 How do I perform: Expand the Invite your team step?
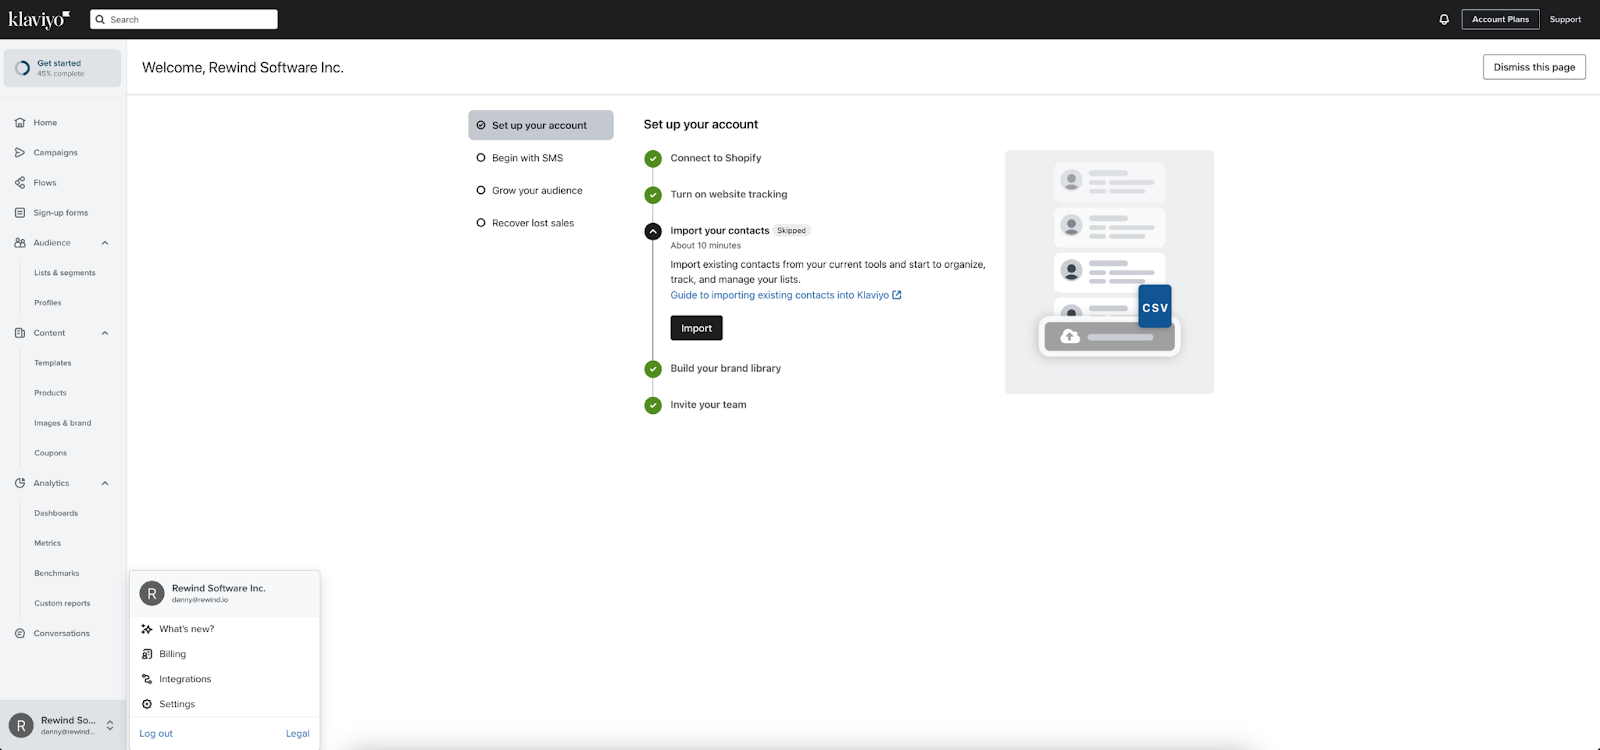tap(709, 405)
